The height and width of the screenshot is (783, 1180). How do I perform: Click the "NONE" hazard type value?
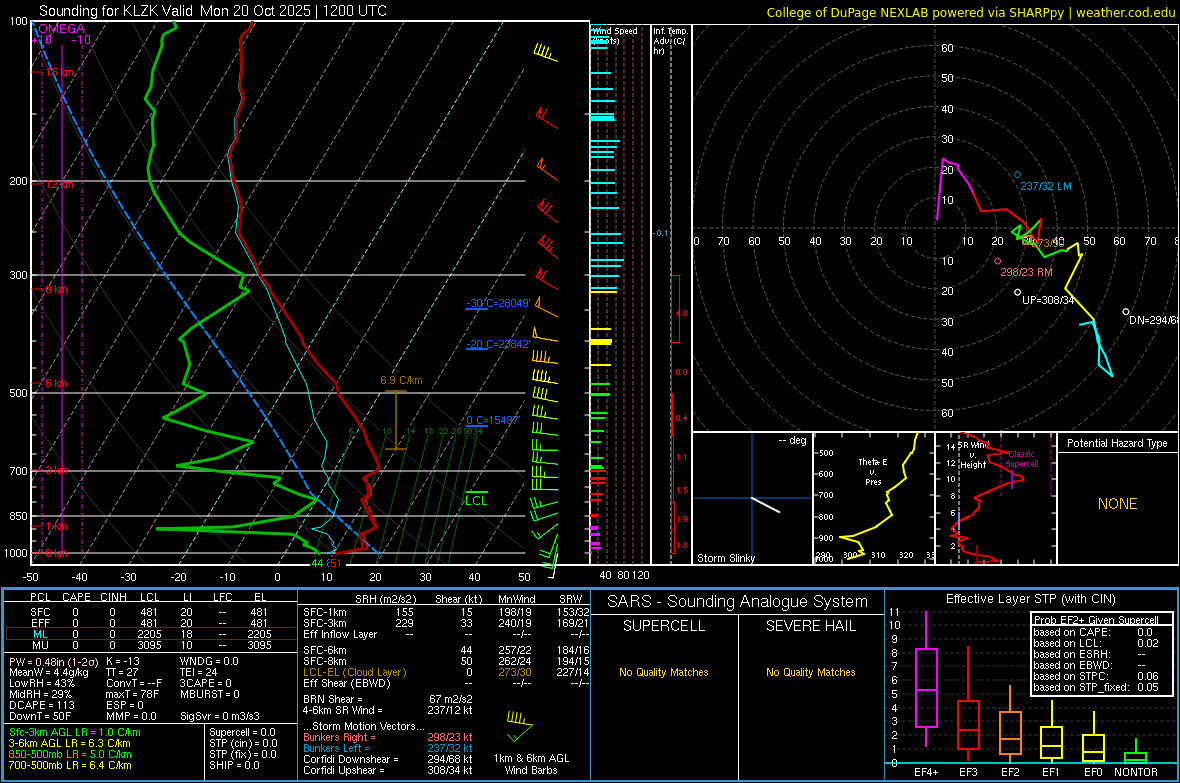1118,504
